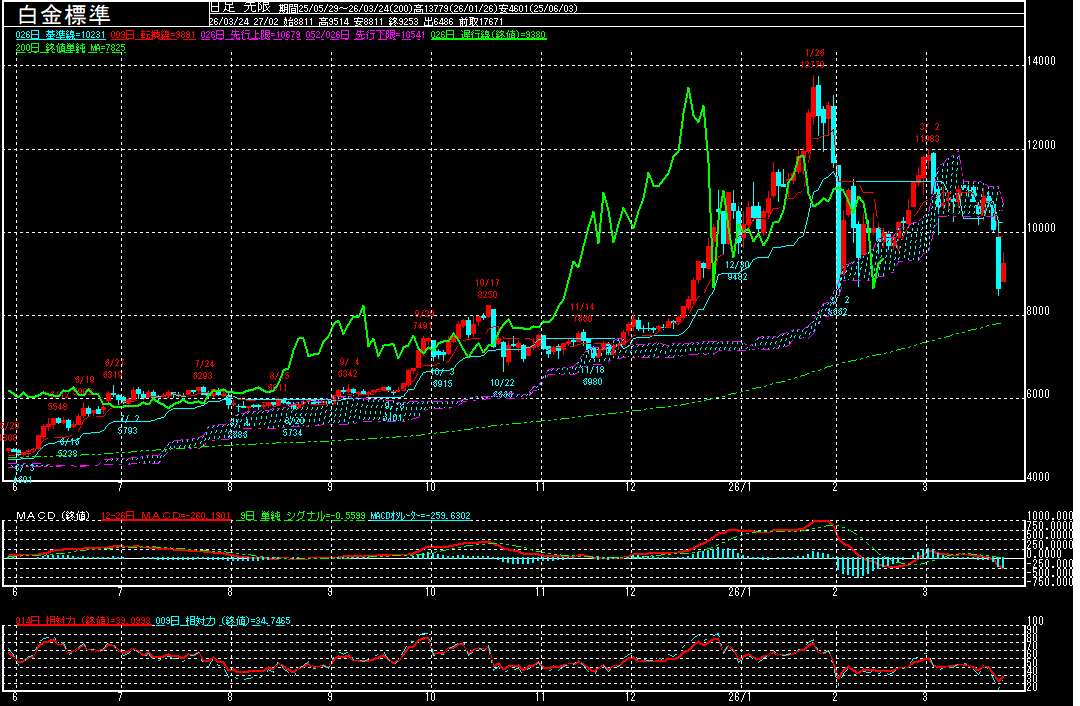Click the 10/22 low marker label

(x=502, y=388)
